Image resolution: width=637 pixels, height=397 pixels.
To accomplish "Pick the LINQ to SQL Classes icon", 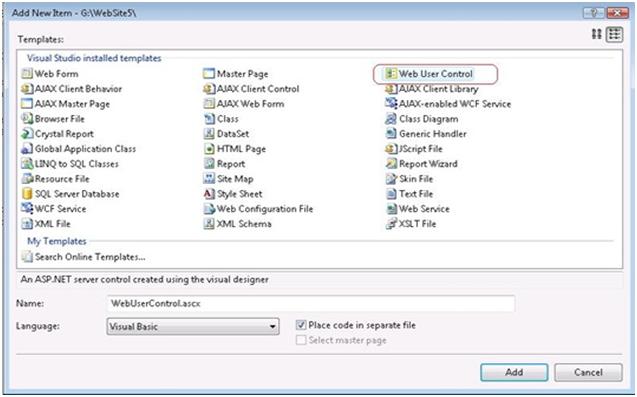I will click(27, 164).
